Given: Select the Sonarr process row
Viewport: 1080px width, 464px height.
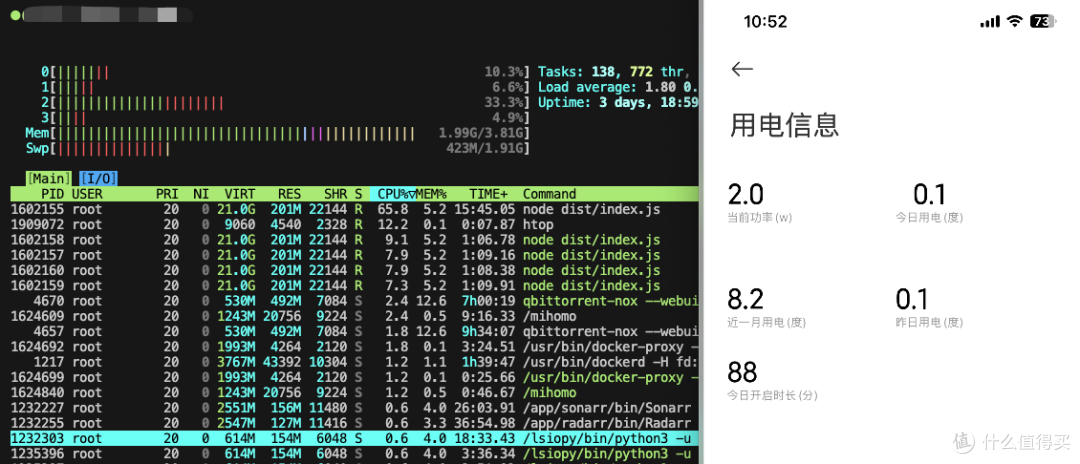Looking at the screenshot, I should (x=354, y=408).
